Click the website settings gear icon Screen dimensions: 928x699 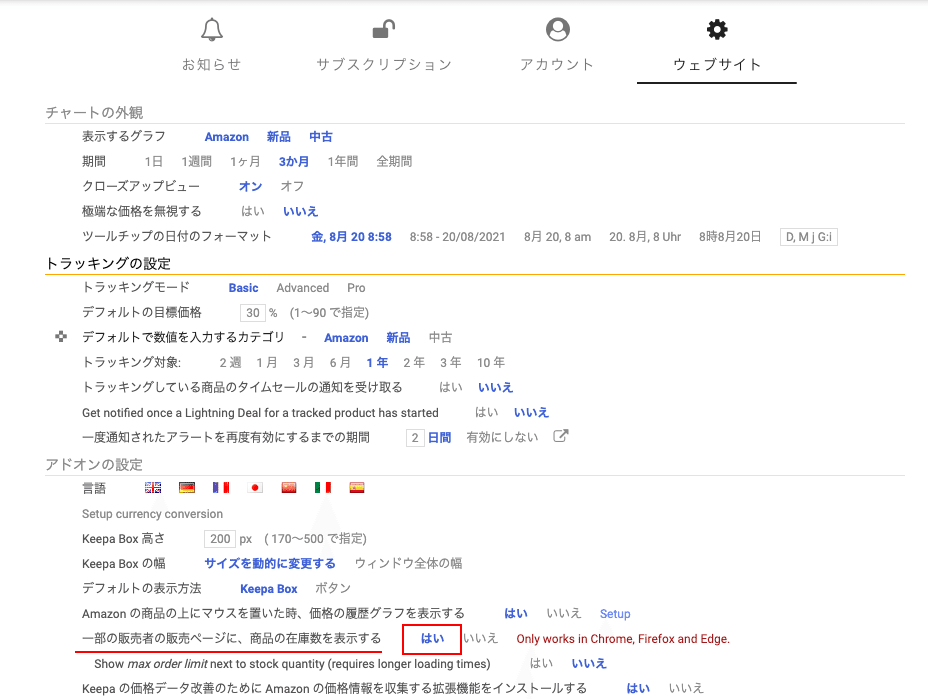(x=716, y=29)
